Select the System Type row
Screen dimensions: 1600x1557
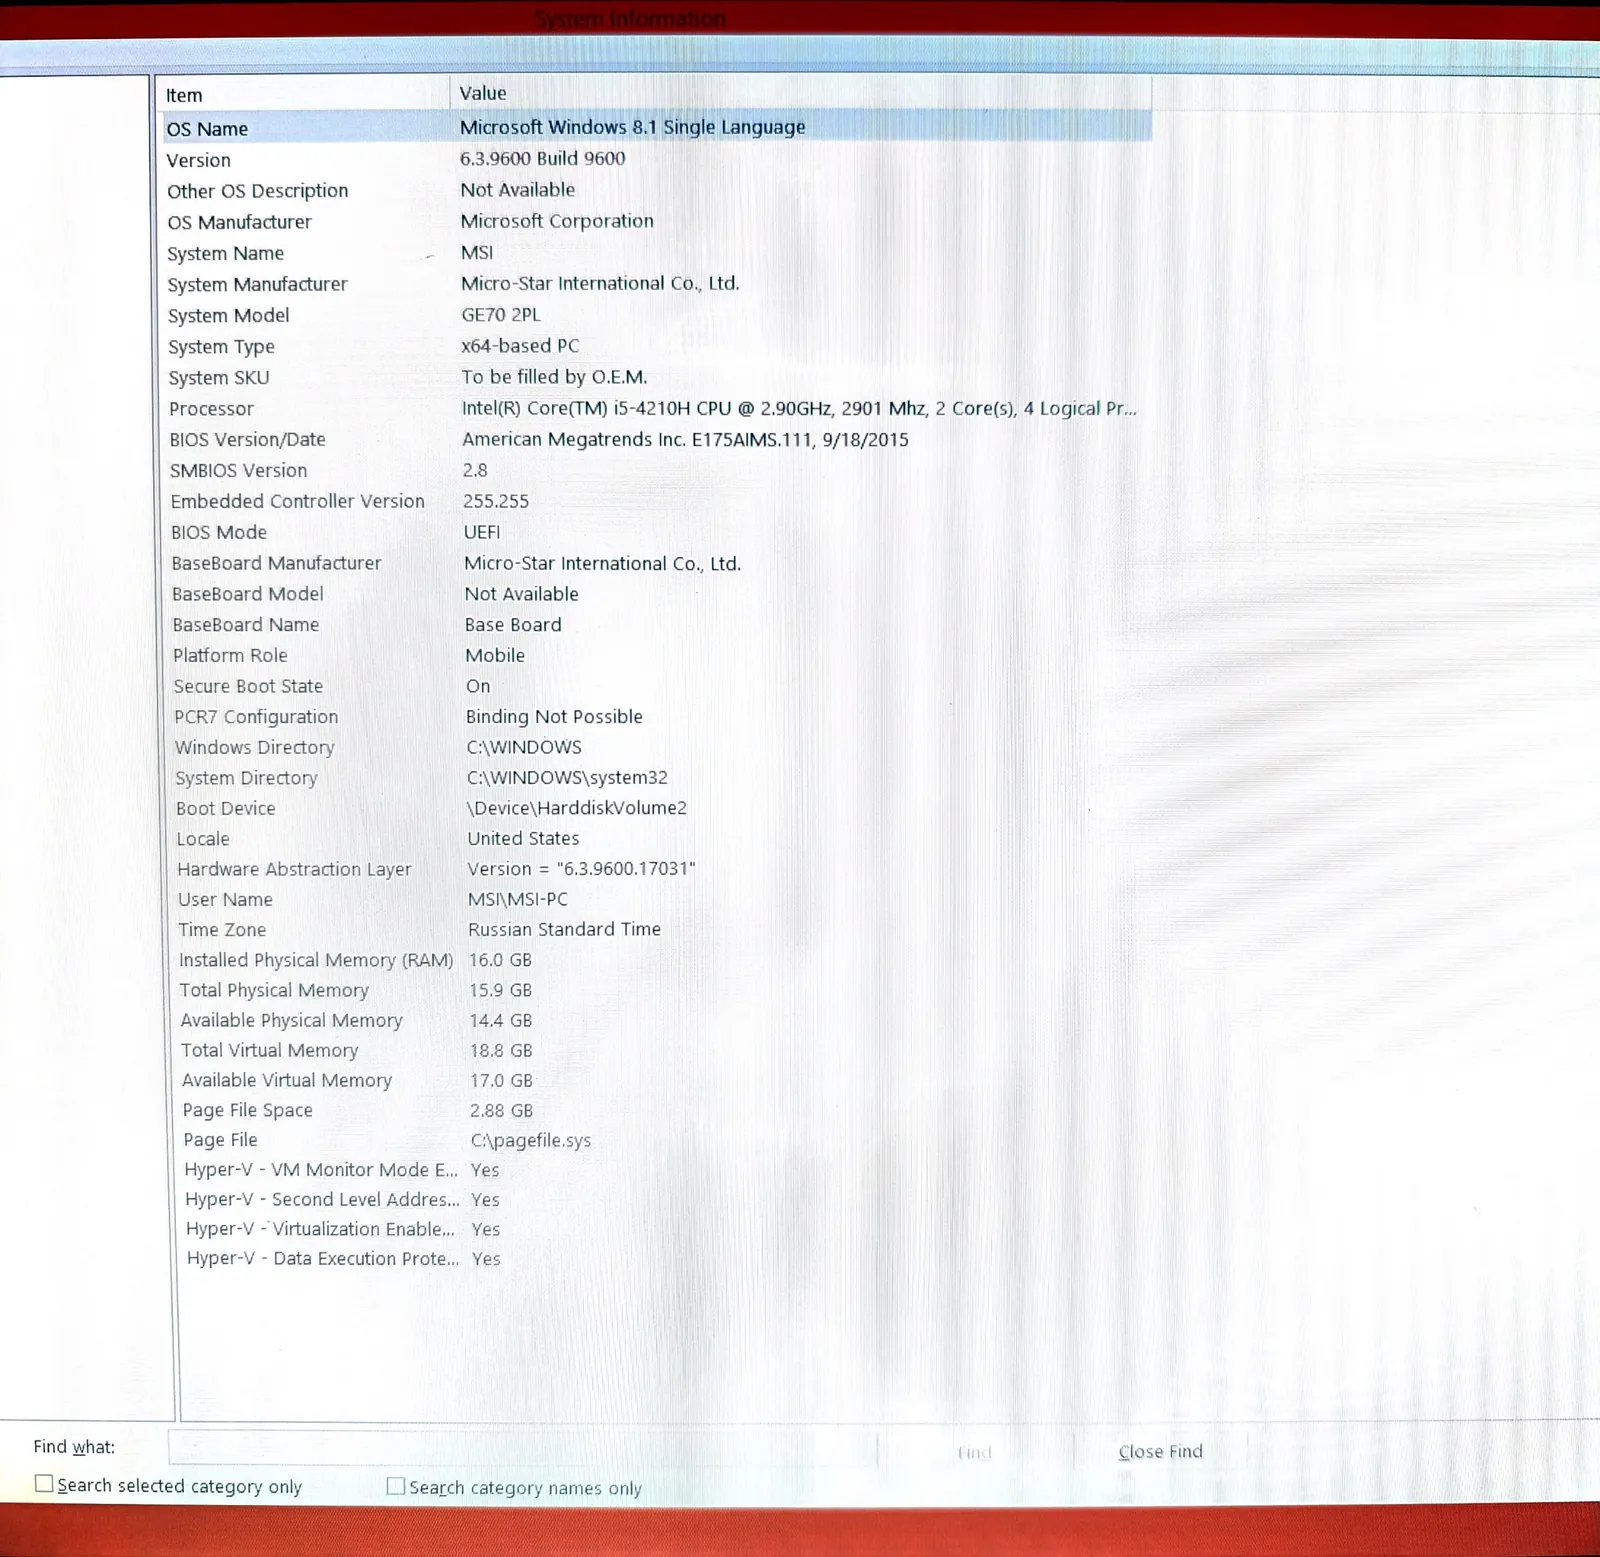(x=656, y=346)
